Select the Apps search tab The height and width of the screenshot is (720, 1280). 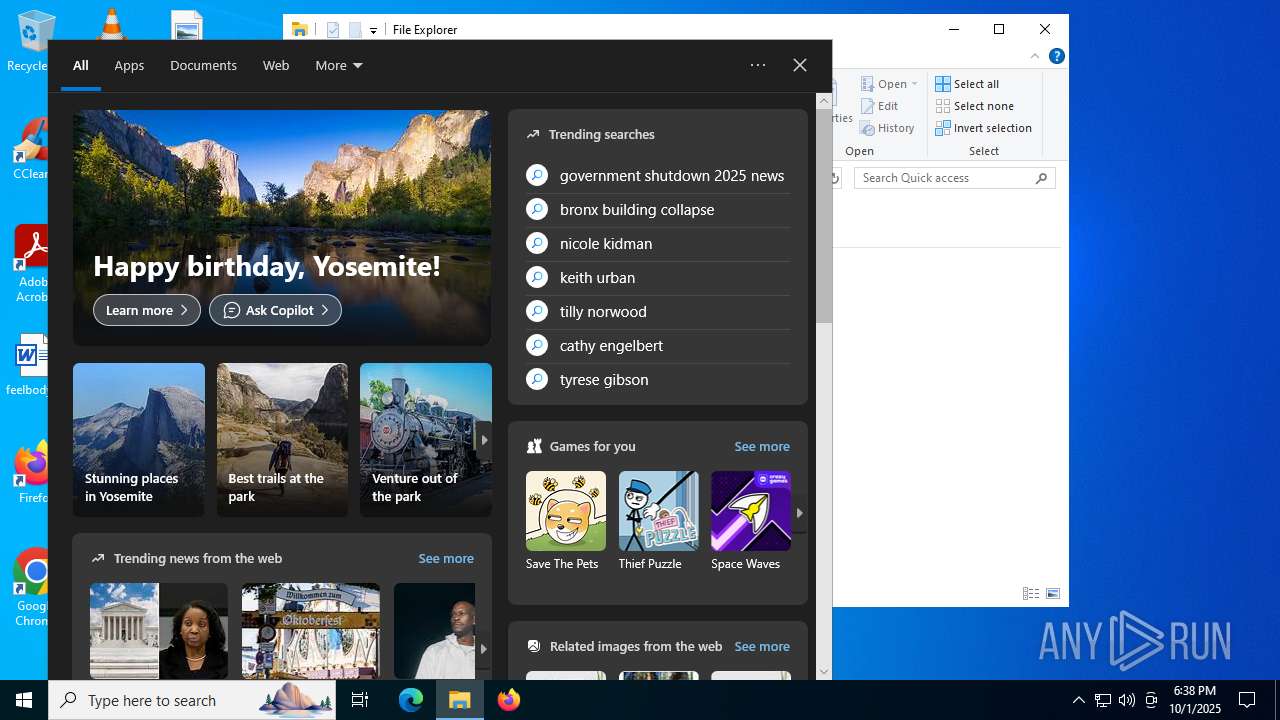pyautogui.click(x=129, y=65)
